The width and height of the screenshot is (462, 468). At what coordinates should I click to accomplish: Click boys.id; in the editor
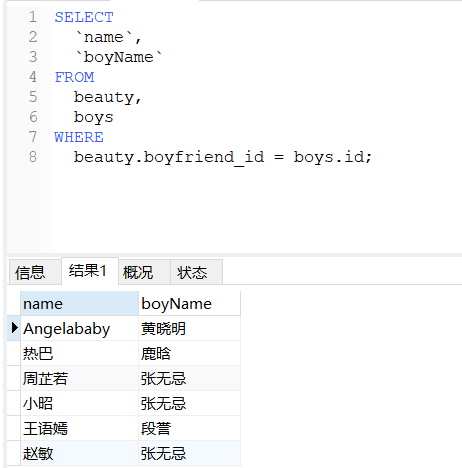click(x=332, y=157)
